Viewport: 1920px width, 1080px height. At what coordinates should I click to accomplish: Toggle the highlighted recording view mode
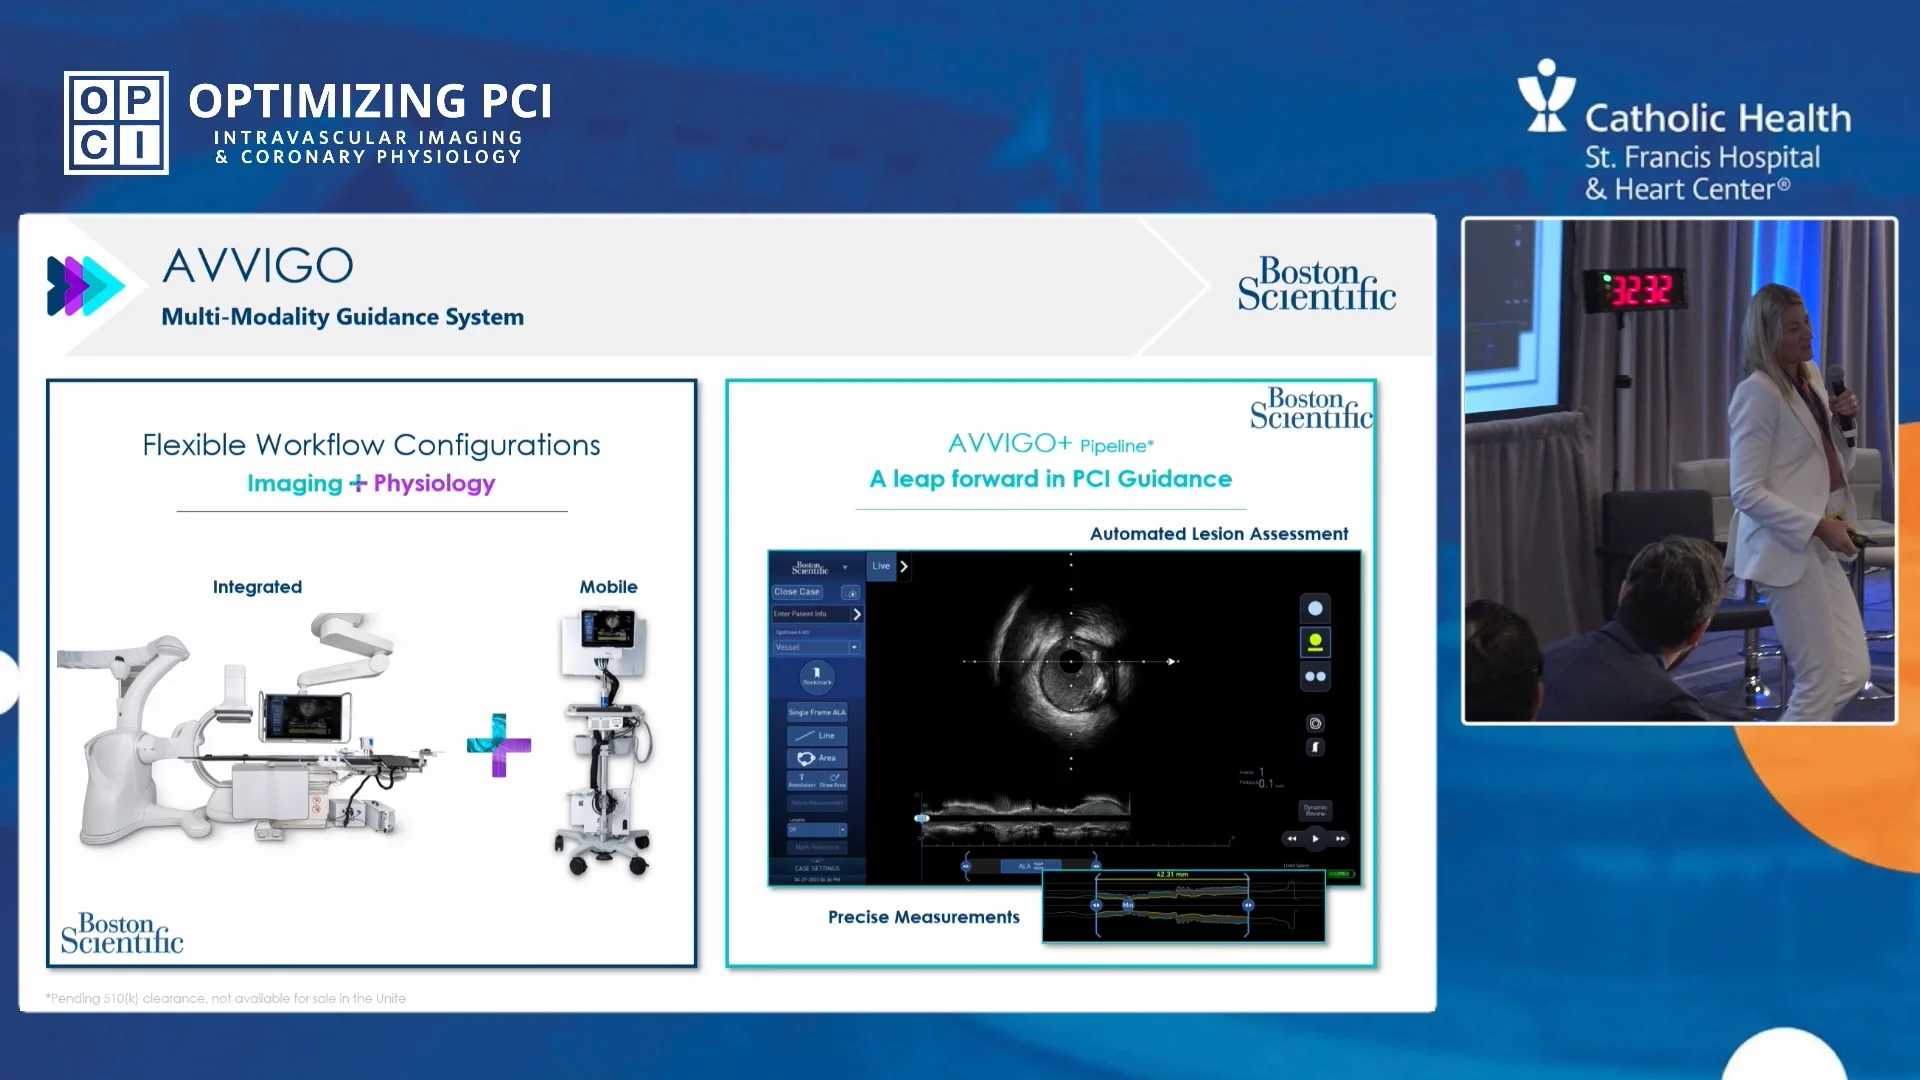point(1316,642)
